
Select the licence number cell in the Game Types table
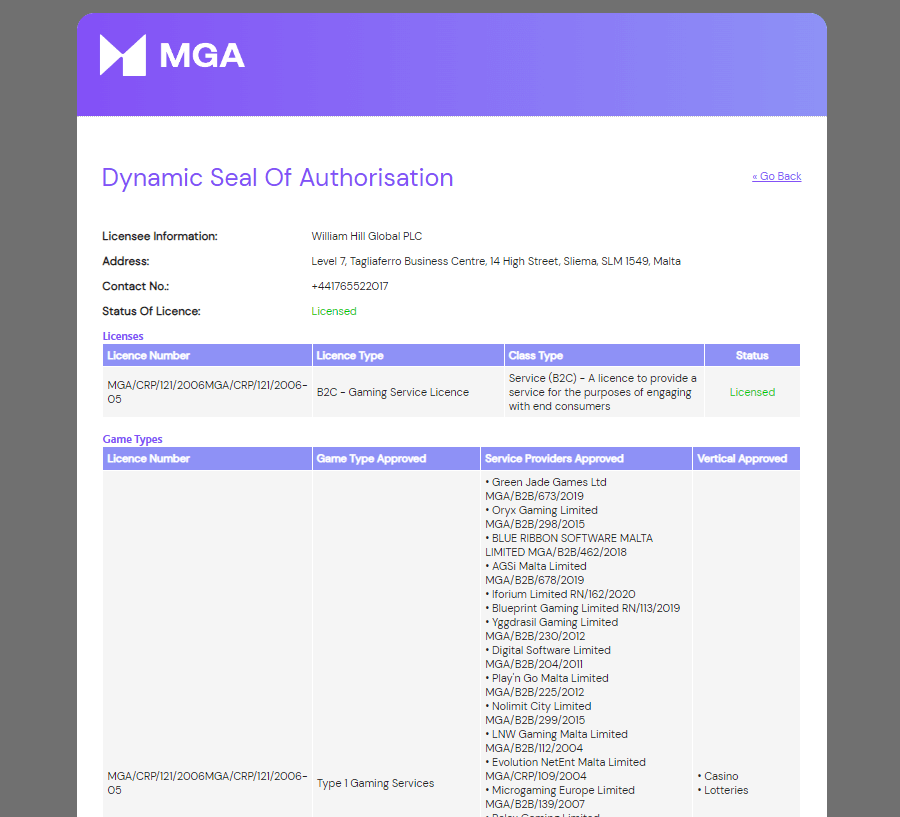click(207, 783)
